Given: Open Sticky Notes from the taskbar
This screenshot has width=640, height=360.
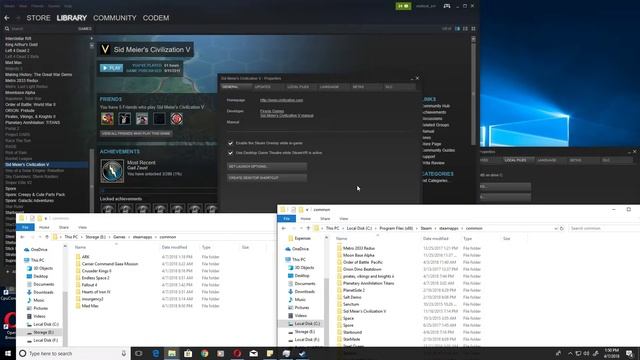Looking at the screenshot, I should click(x=270, y=353).
